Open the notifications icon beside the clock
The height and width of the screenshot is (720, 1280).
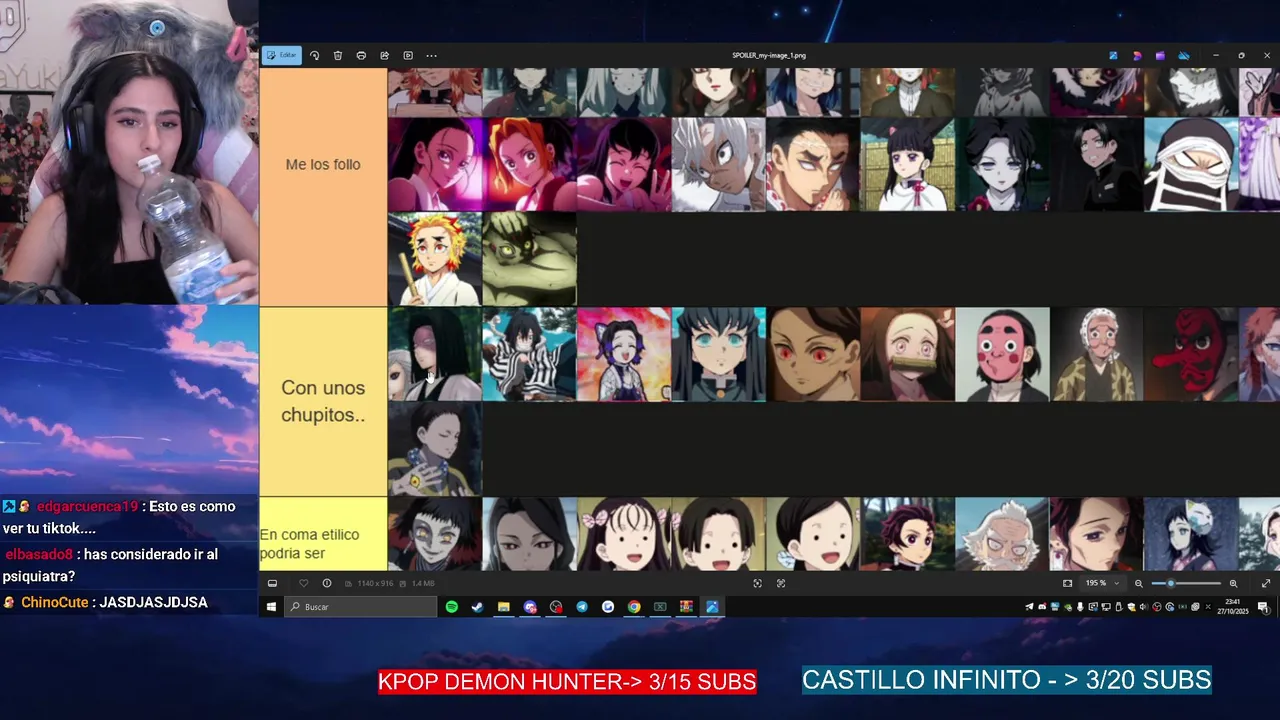pyautogui.click(x=1264, y=607)
